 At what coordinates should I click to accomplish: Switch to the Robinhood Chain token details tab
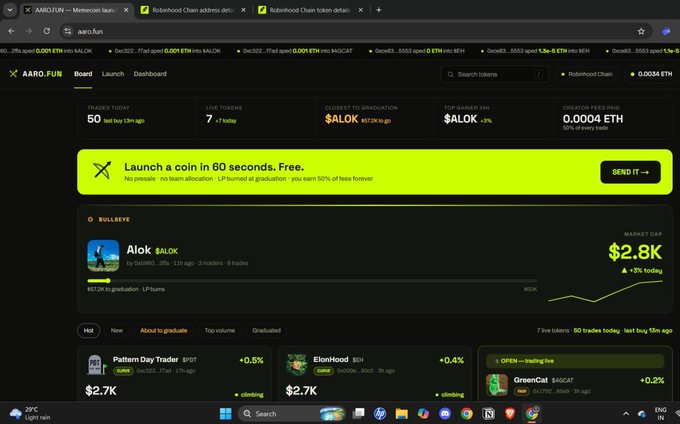310,10
